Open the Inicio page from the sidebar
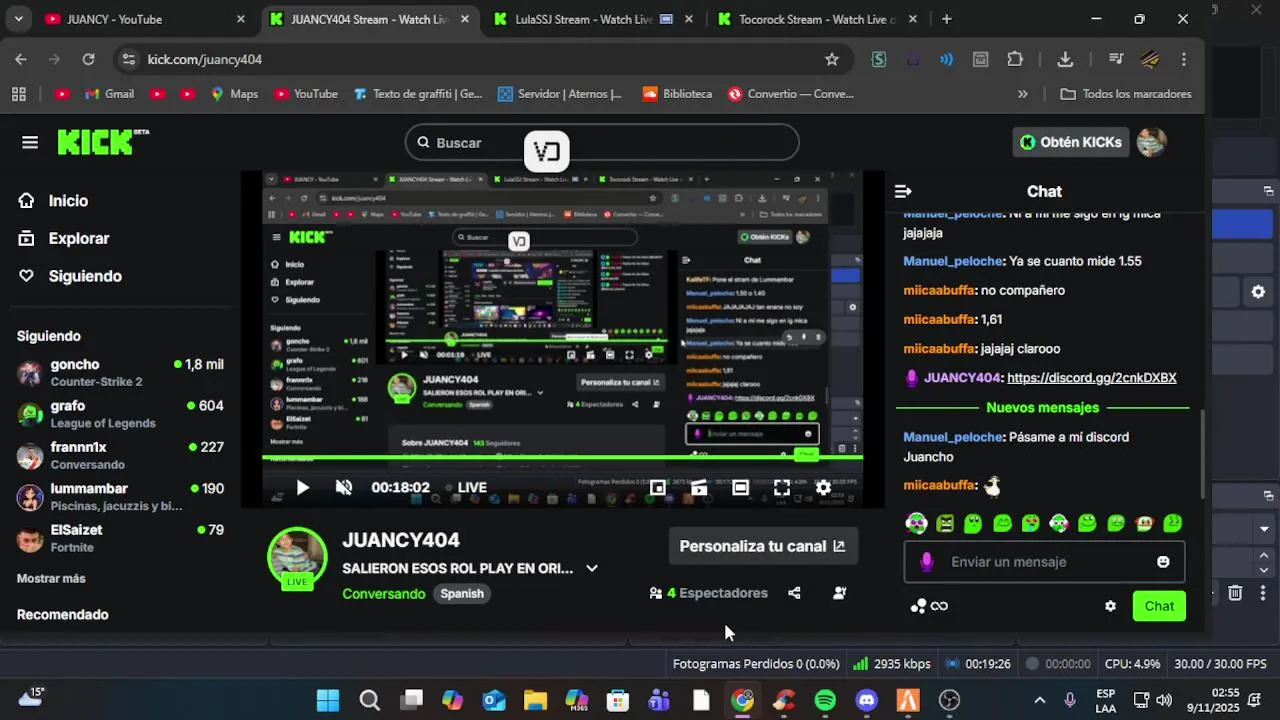The height and width of the screenshot is (720, 1280). pos(68,201)
